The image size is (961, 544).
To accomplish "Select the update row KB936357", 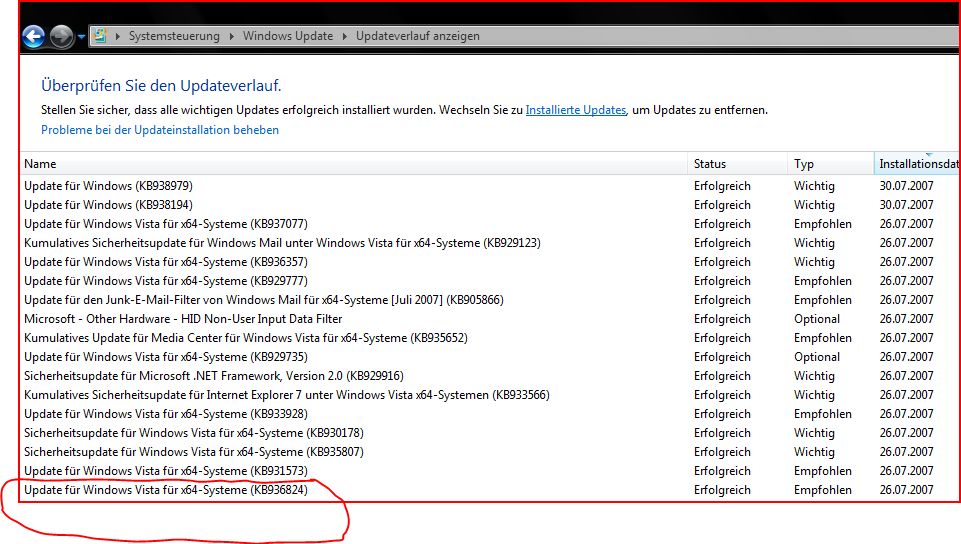I will (x=489, y=262).
